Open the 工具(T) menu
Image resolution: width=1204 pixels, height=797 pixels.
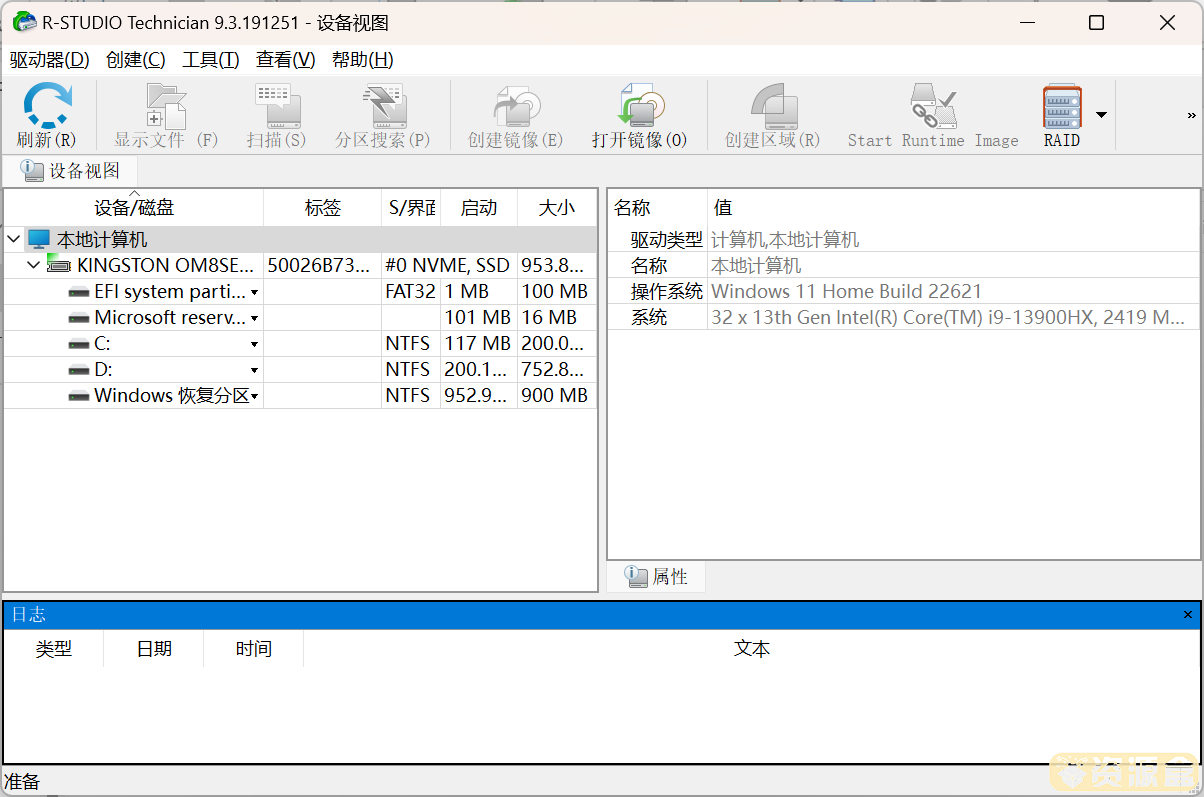point(210,59)
